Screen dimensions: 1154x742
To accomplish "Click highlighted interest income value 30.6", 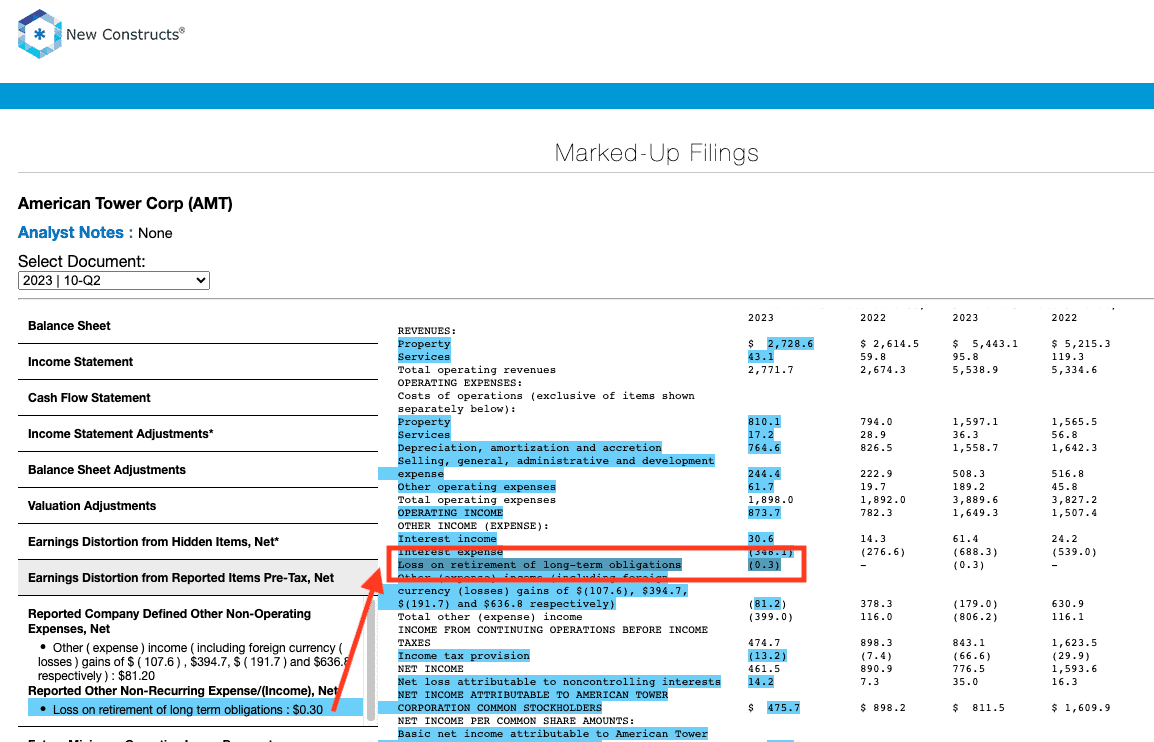I will click(x=761, y=539).
